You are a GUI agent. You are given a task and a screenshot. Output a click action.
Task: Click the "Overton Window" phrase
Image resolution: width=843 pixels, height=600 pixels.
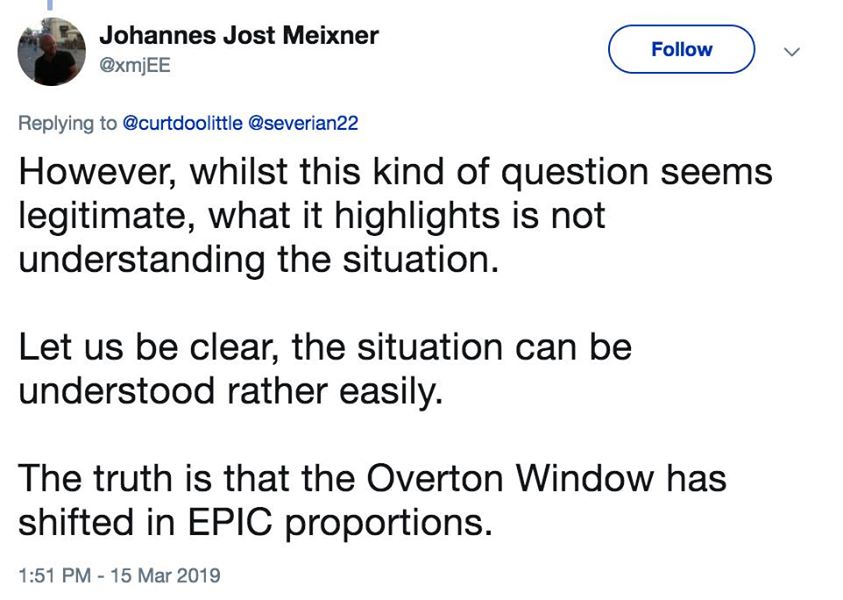pyautogui.click(x=465, y=478)
